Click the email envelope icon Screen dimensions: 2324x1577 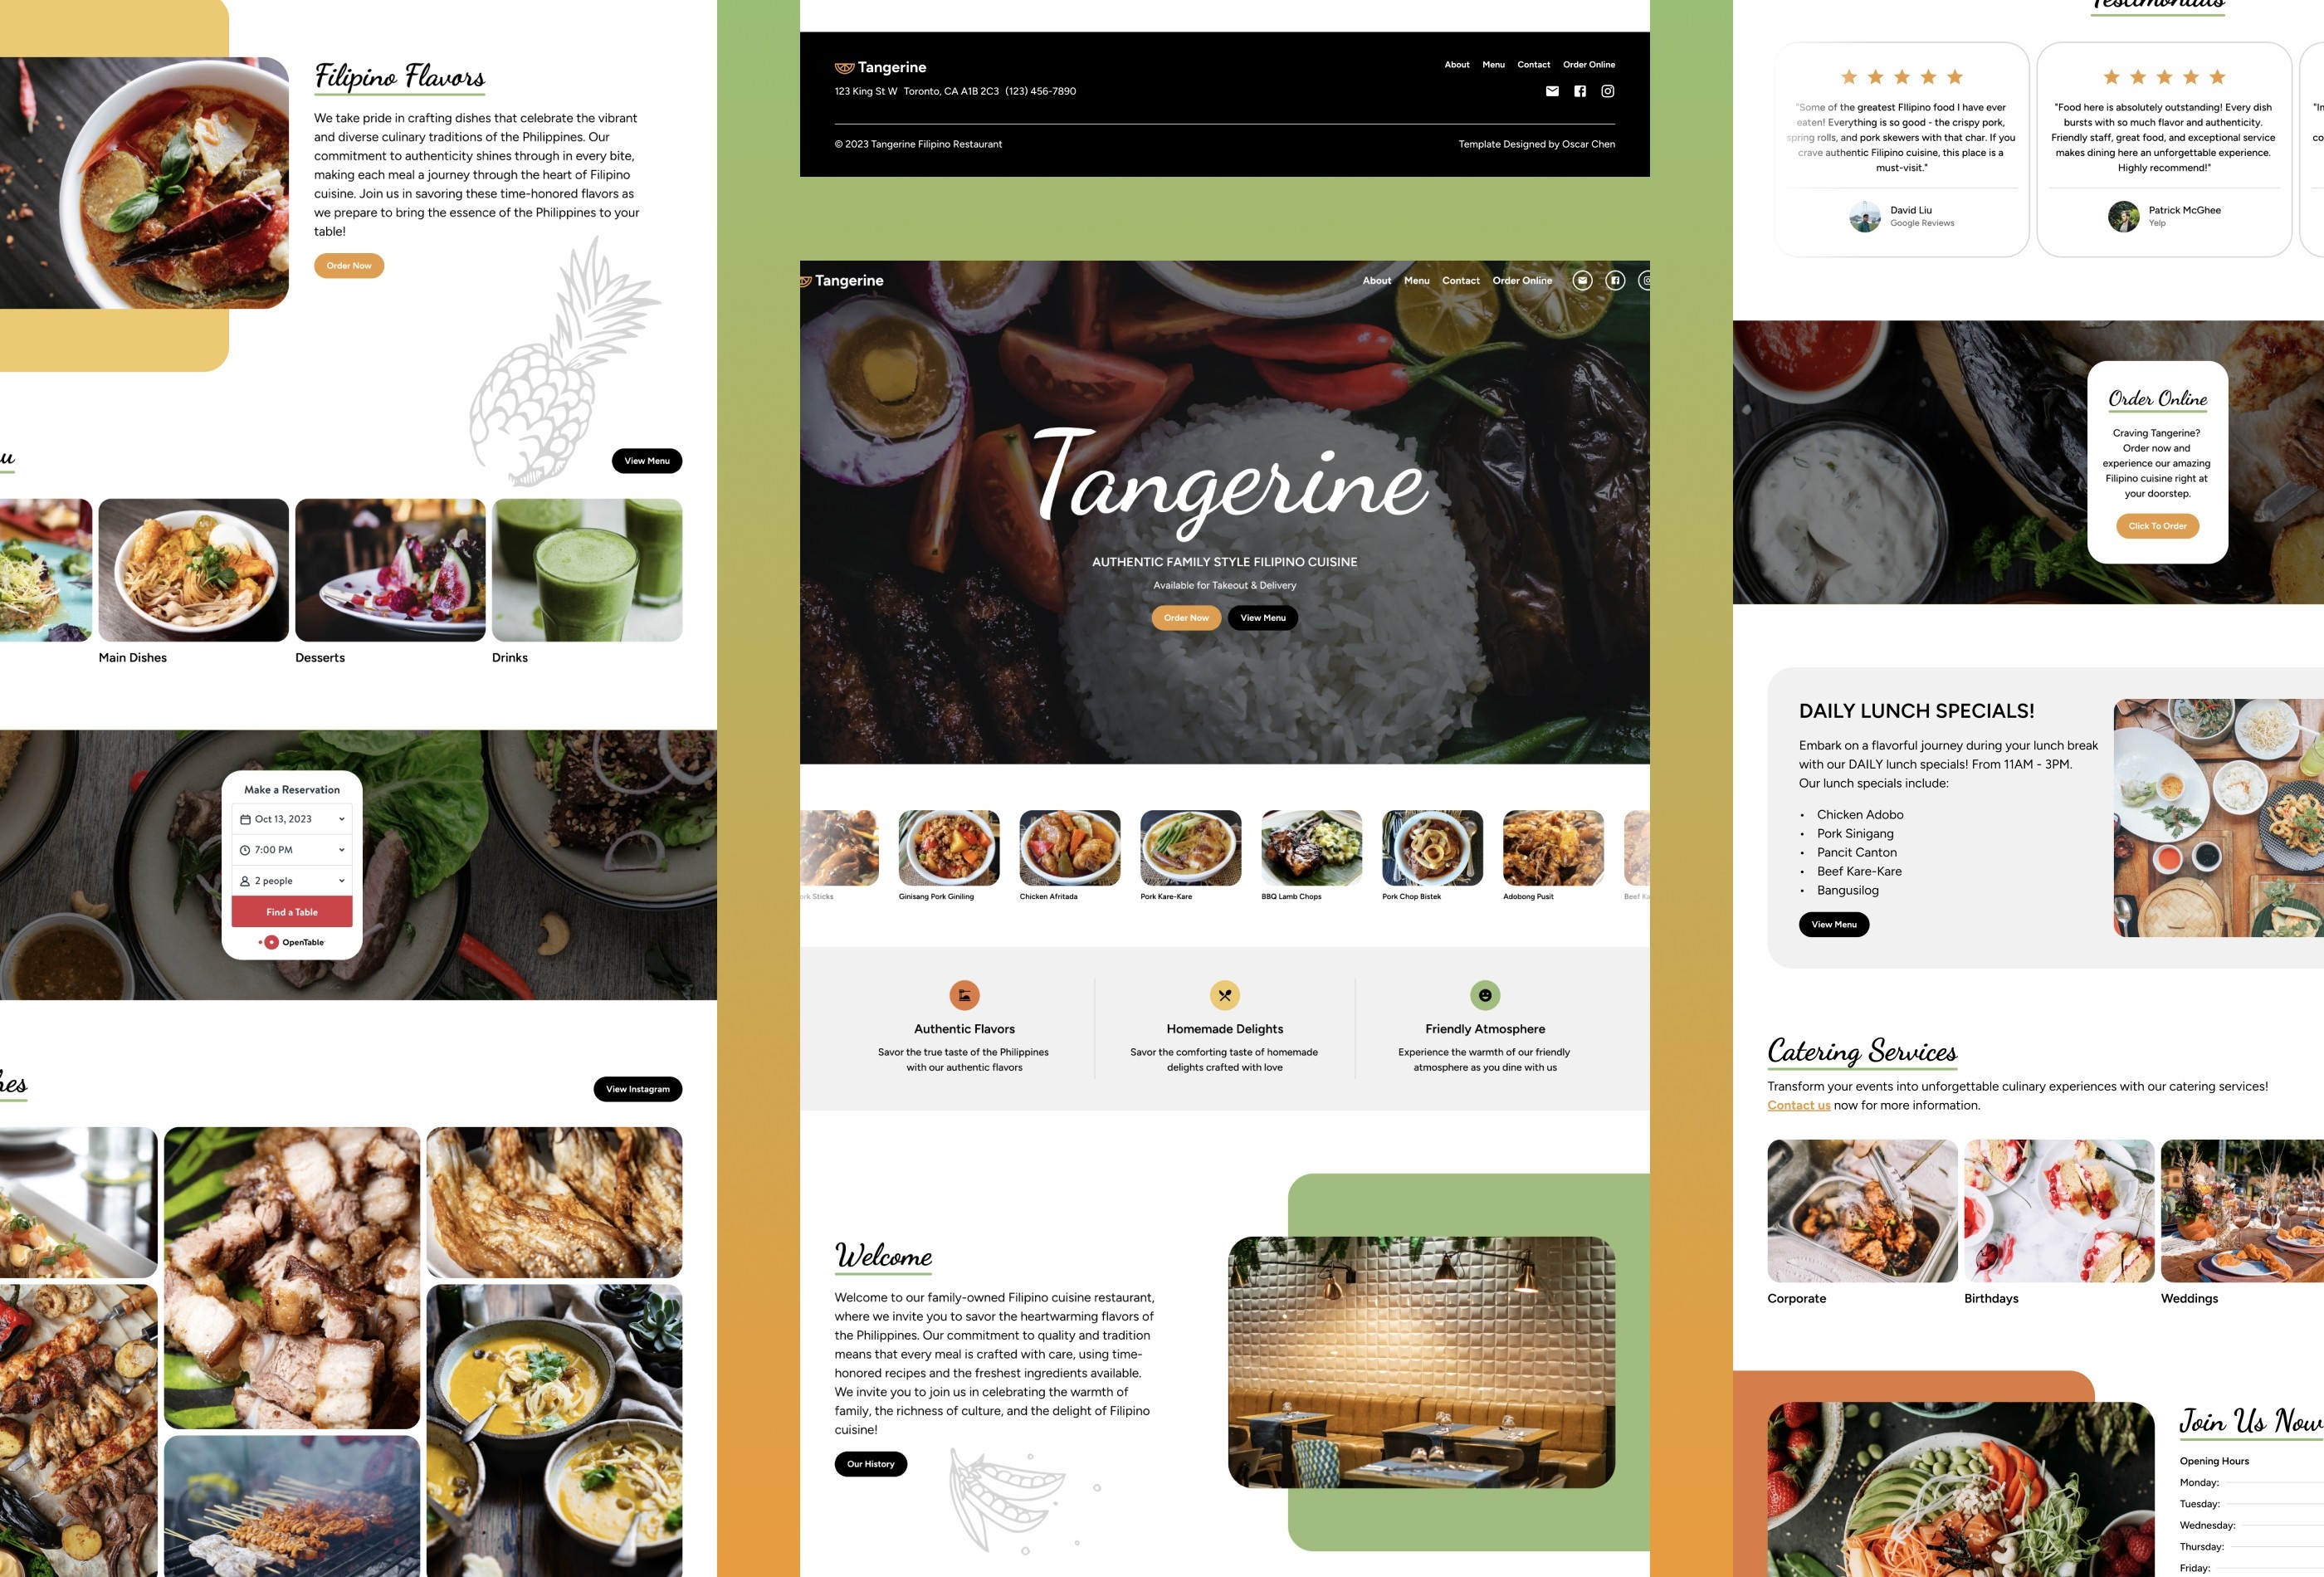click(x=1551, y=90)
